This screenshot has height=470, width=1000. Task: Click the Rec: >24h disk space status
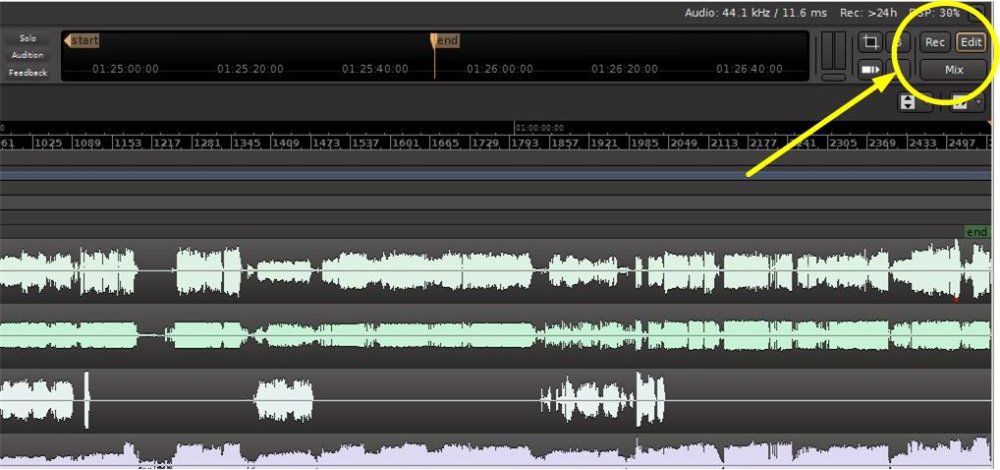click(x=869, y=13)
